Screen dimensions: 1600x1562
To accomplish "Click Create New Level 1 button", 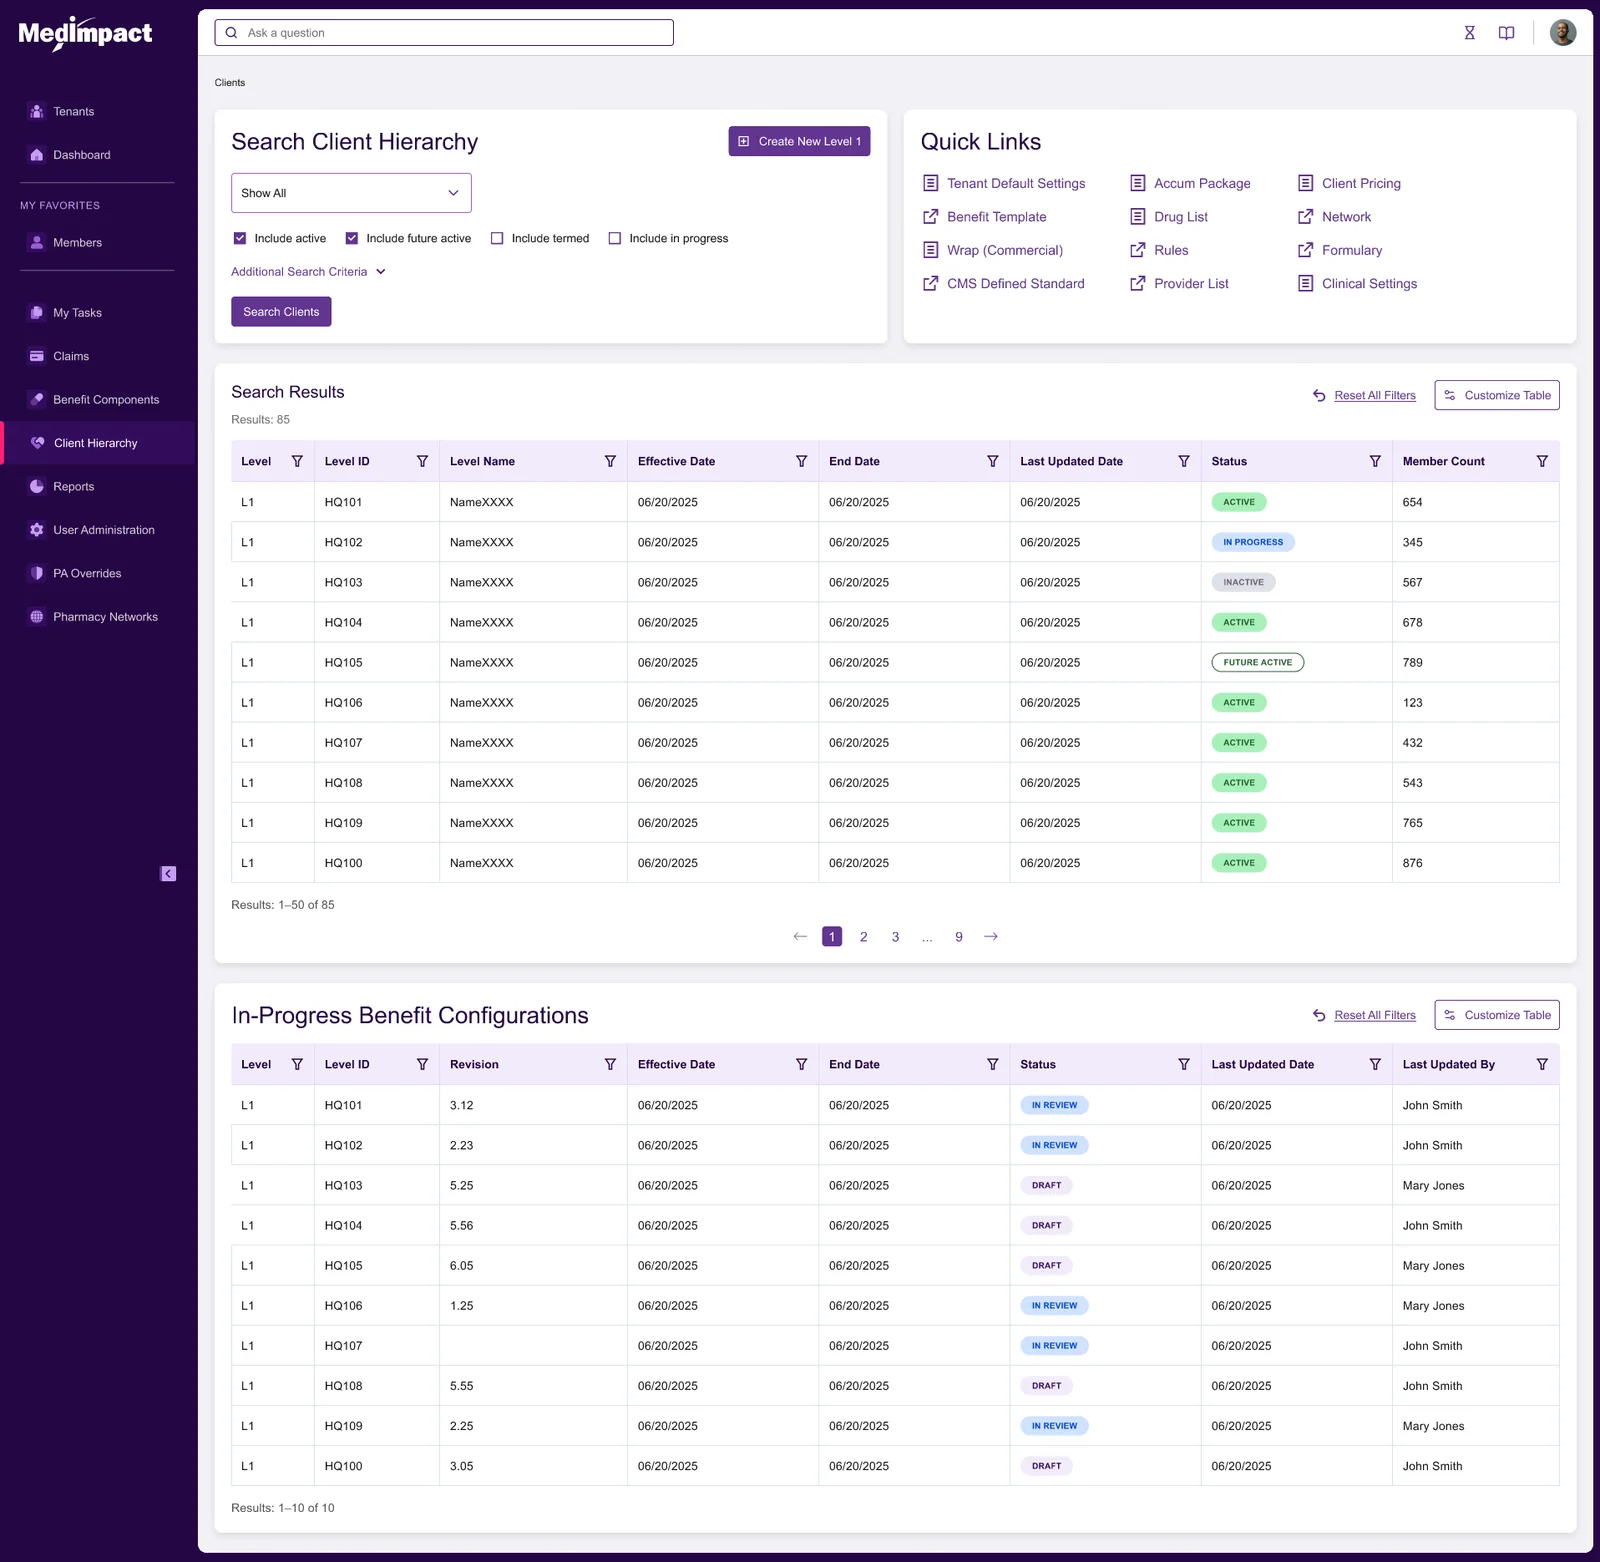I will click(x=799, y=141).
